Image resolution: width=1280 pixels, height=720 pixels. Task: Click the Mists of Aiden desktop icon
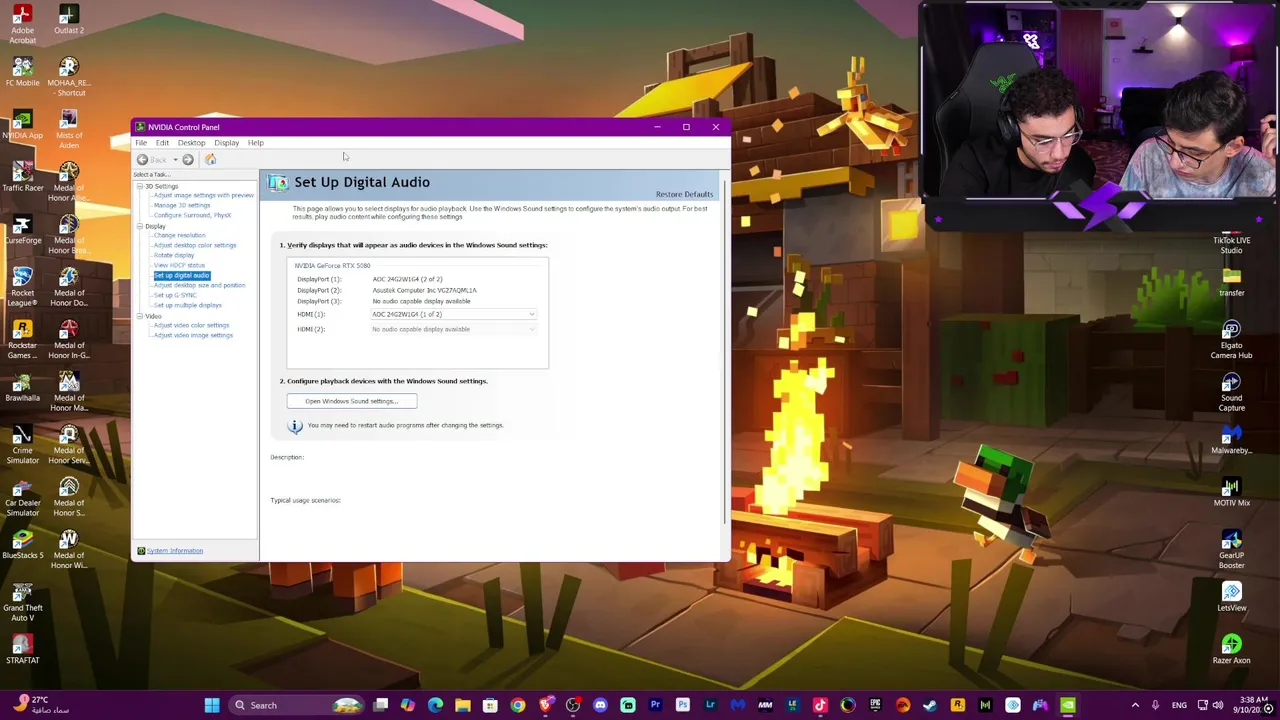pyautogui.click(x=69, y=129)
